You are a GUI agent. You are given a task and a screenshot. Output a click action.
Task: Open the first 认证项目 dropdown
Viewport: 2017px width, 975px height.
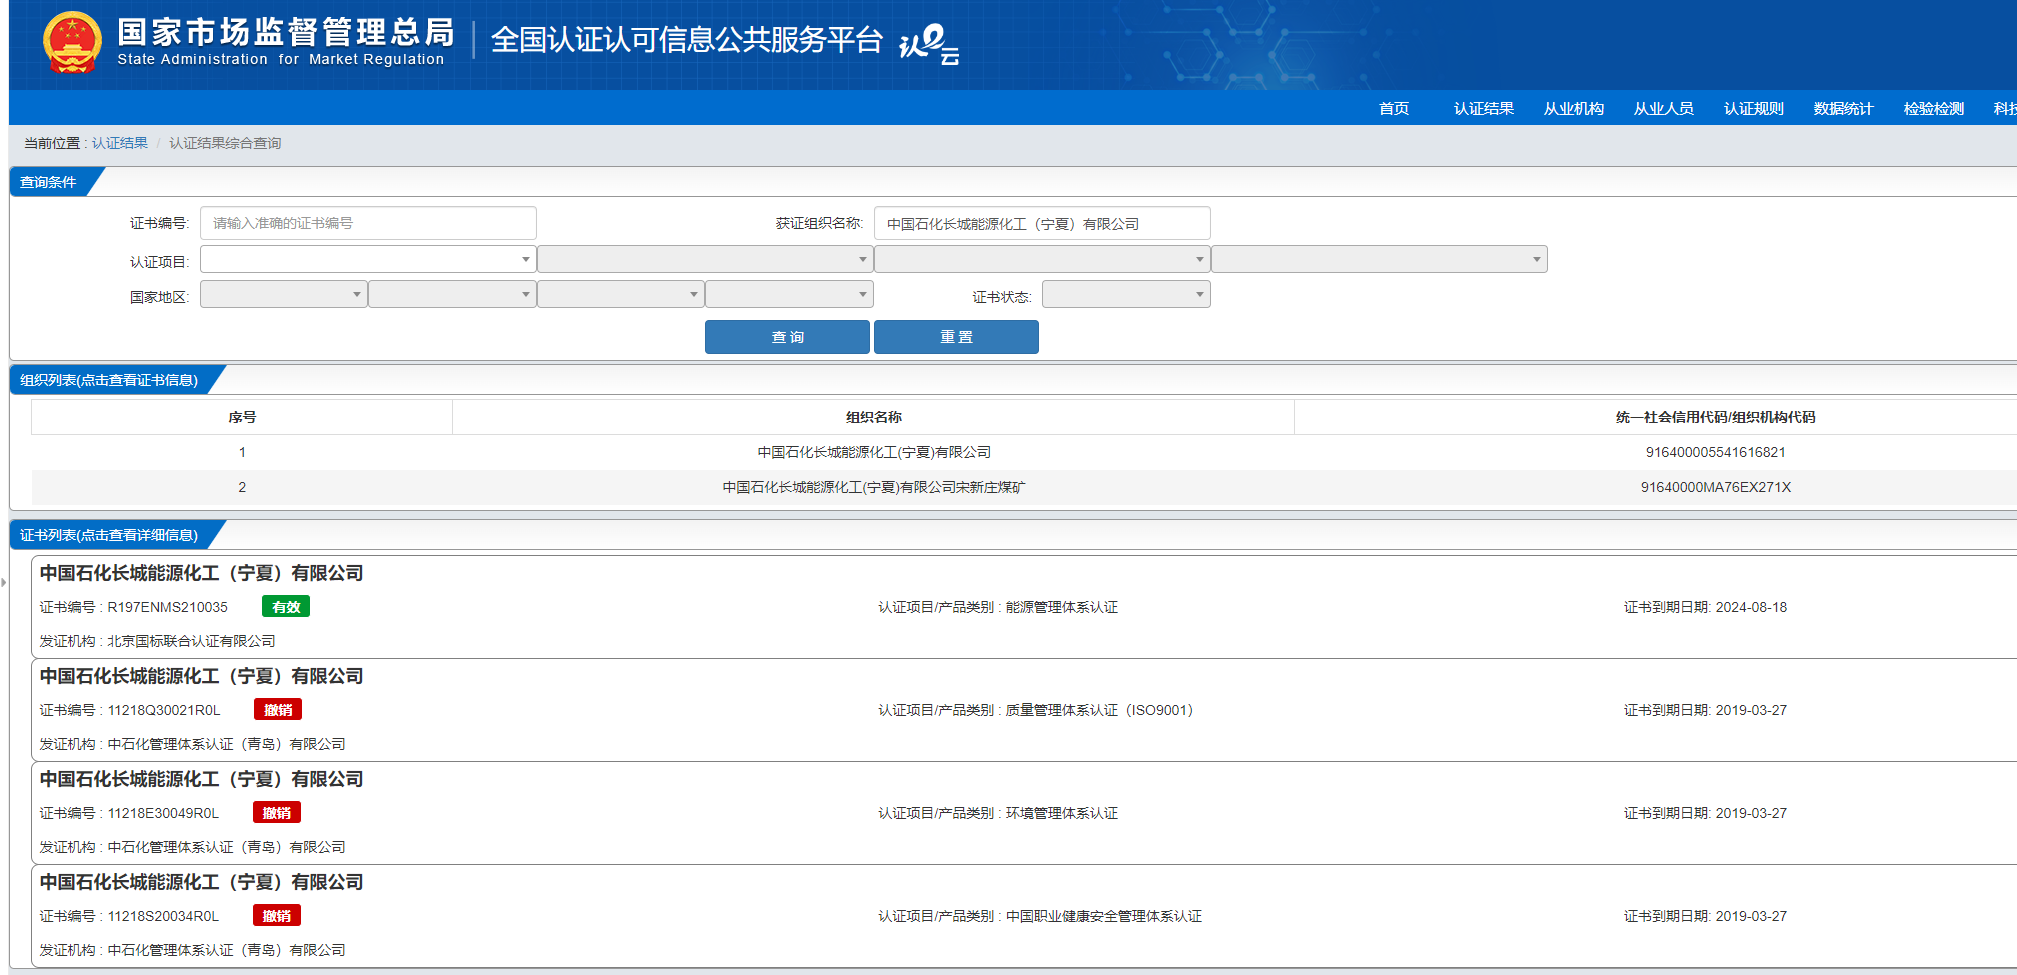pos(368,260)
